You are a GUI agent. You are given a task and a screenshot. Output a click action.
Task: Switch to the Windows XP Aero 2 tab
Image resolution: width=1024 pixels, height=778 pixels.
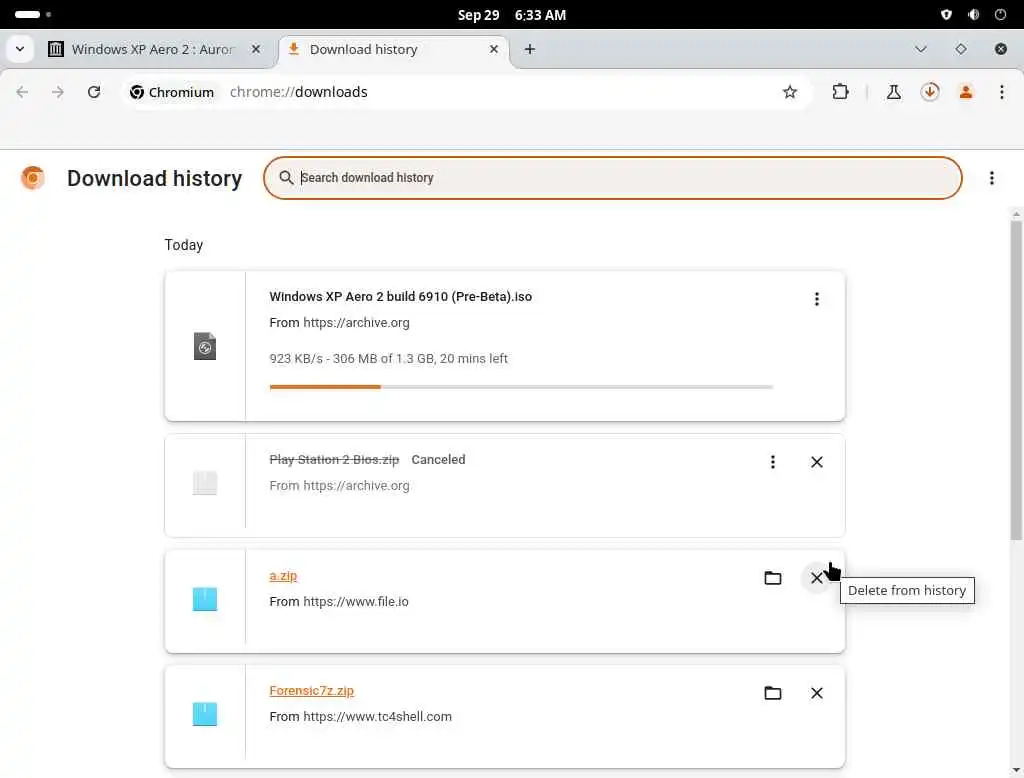tap(152, 49)
